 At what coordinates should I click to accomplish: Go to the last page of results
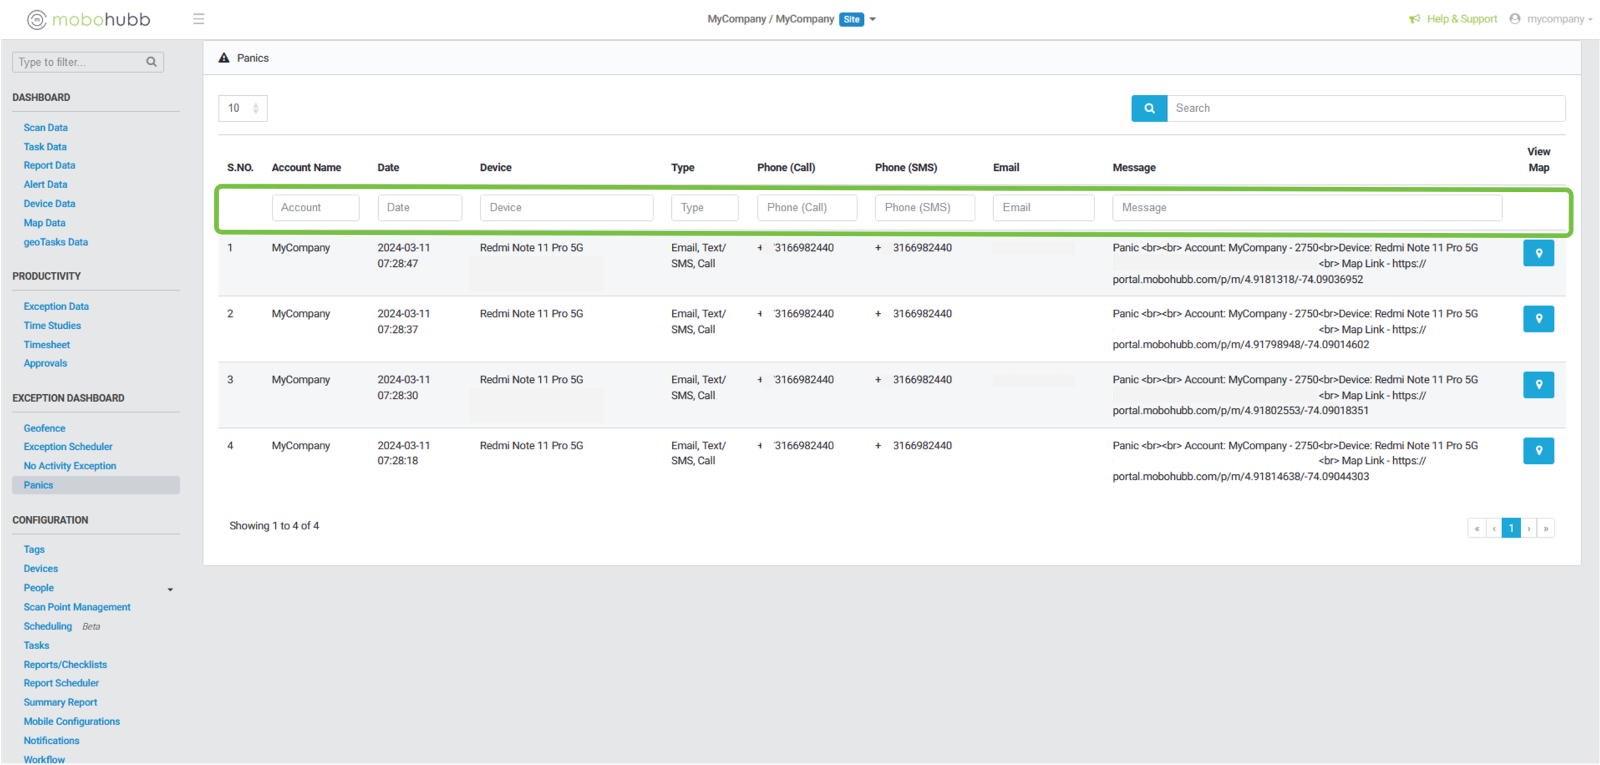1546,528
